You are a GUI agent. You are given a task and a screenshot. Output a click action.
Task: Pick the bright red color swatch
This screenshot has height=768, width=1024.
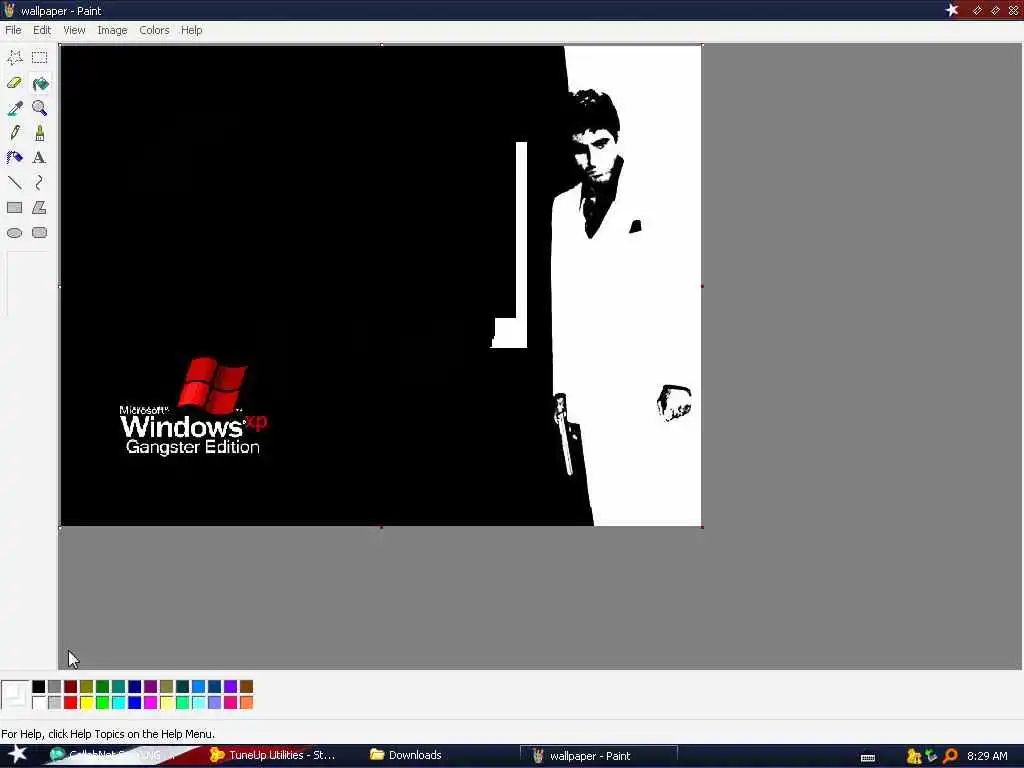pos(71,703)
